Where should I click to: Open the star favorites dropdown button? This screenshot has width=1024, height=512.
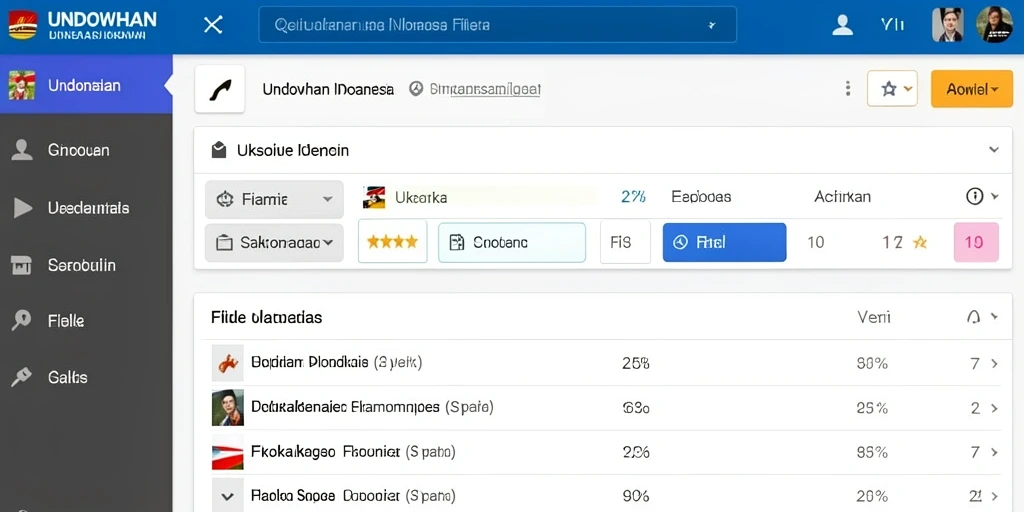[x=892, y=89]
